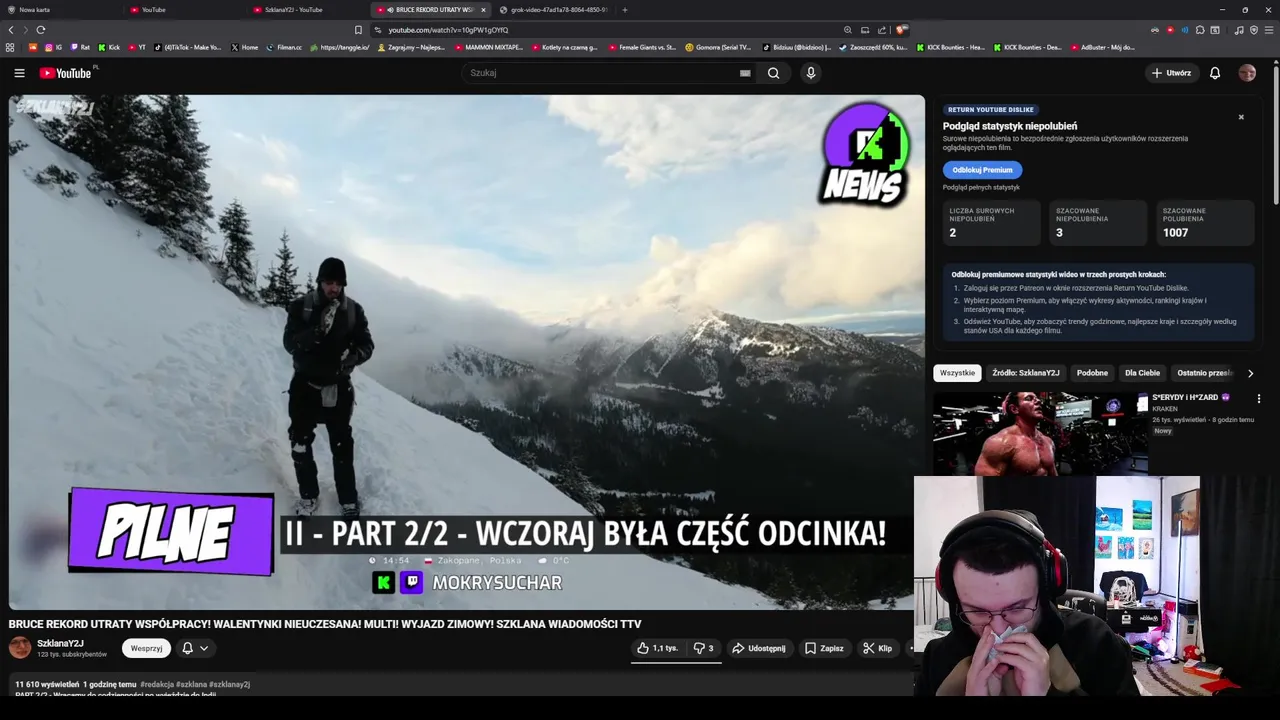
Task: Open the Brave Shields lion icon
Action: coord(902,30)
